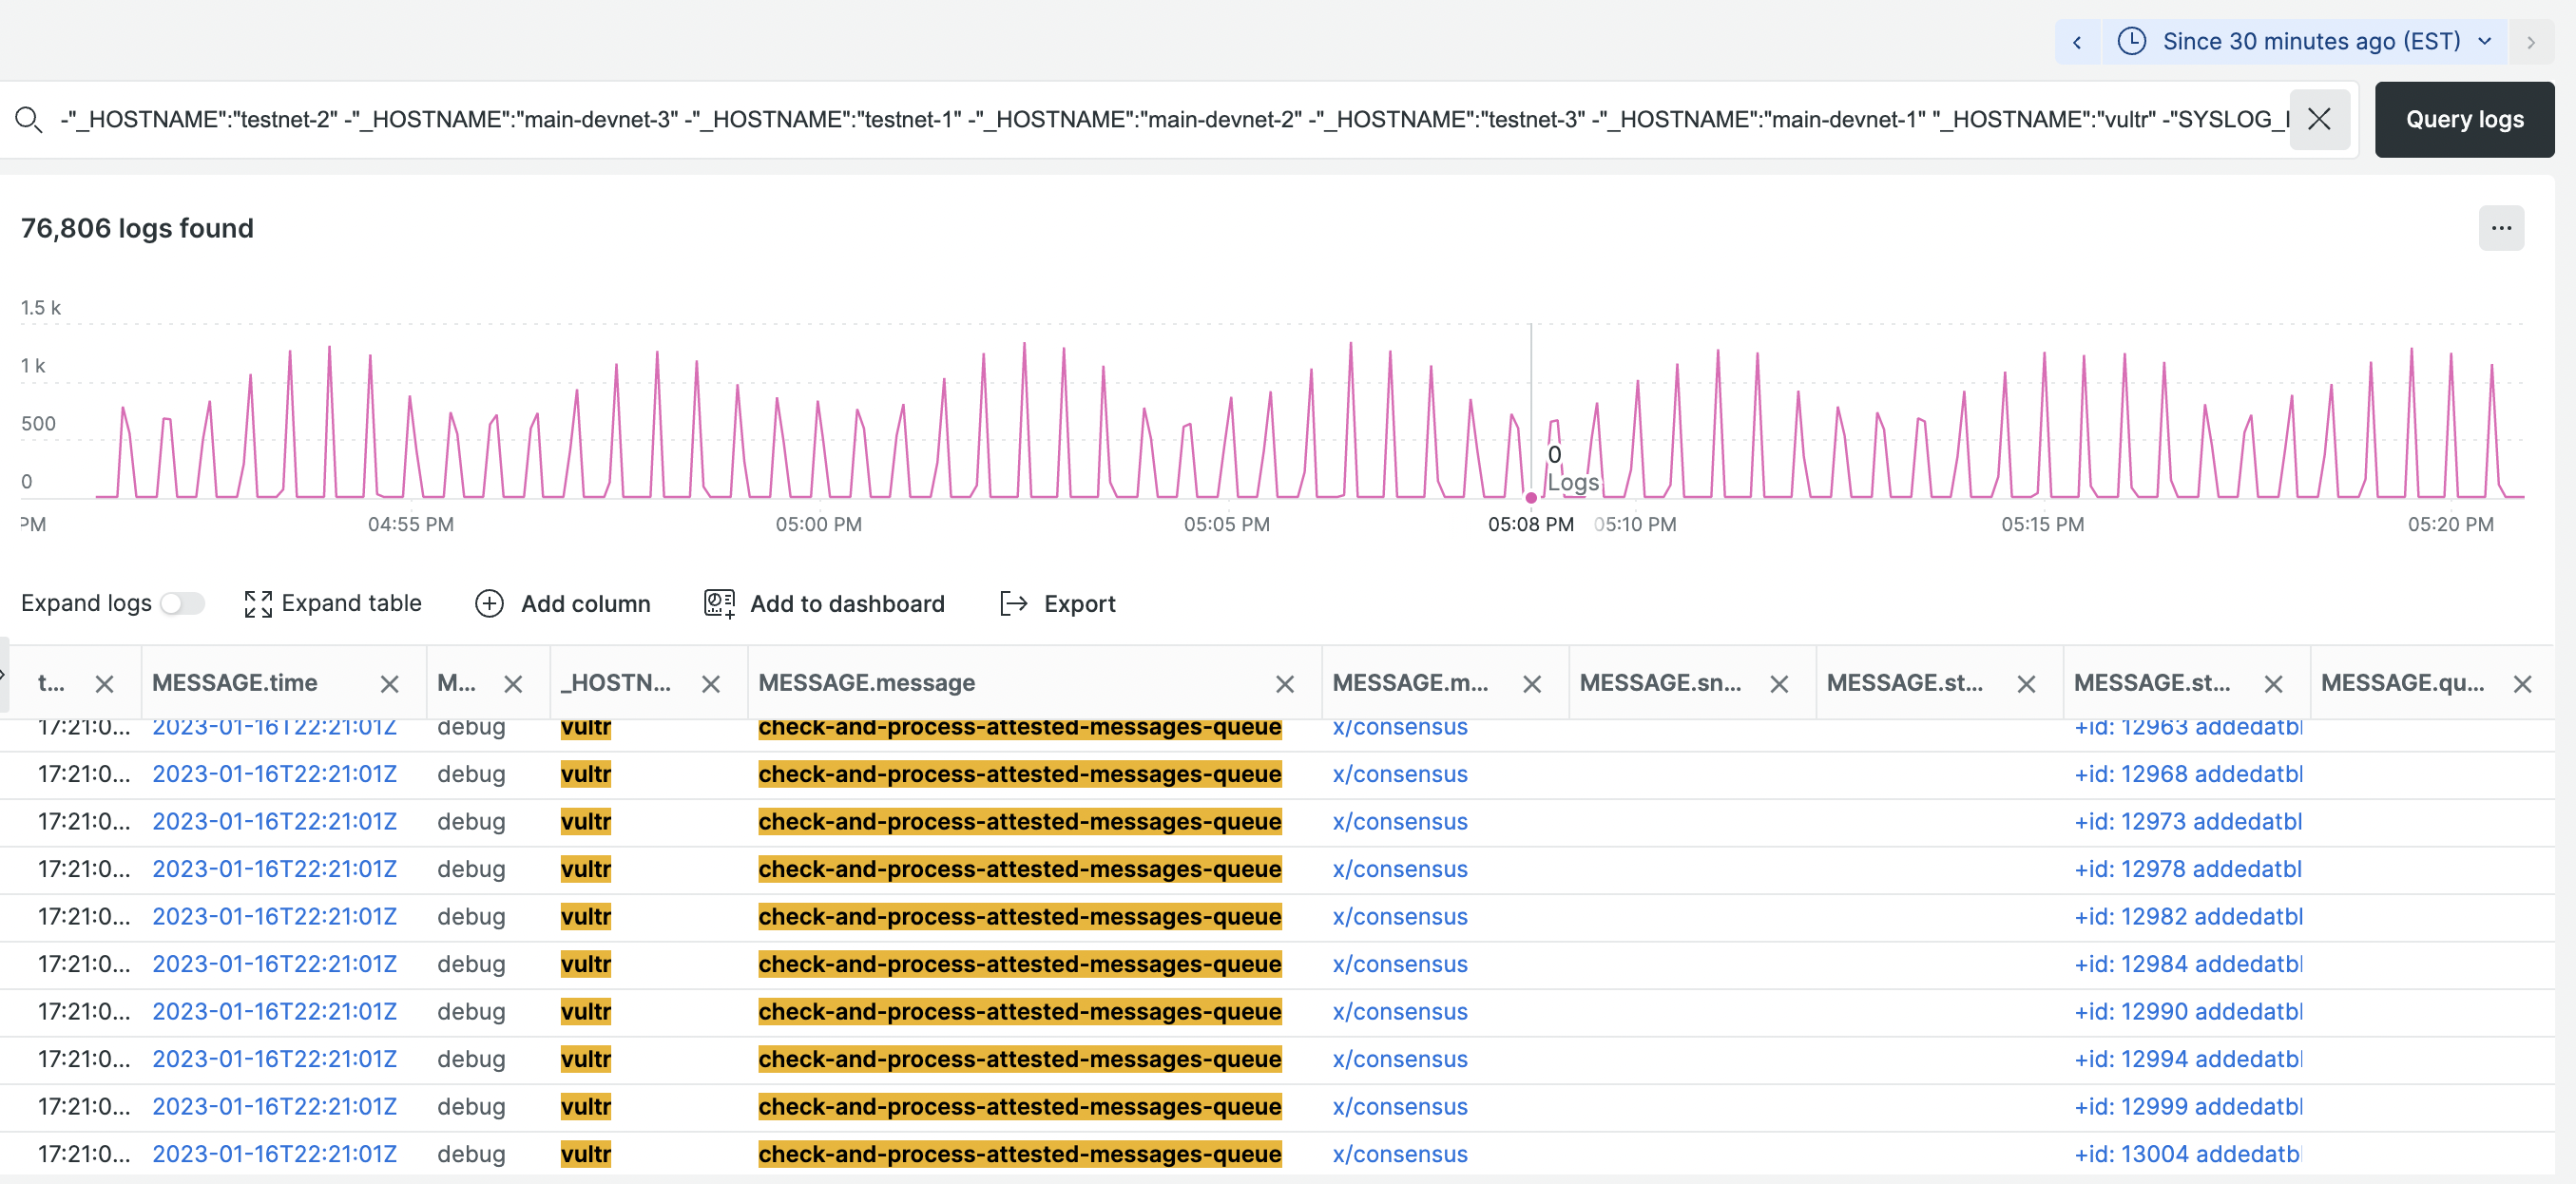Click the right chevron after the time range
The image size is (2576, 1184).
pyautogui.click(x=2533, y=41)
